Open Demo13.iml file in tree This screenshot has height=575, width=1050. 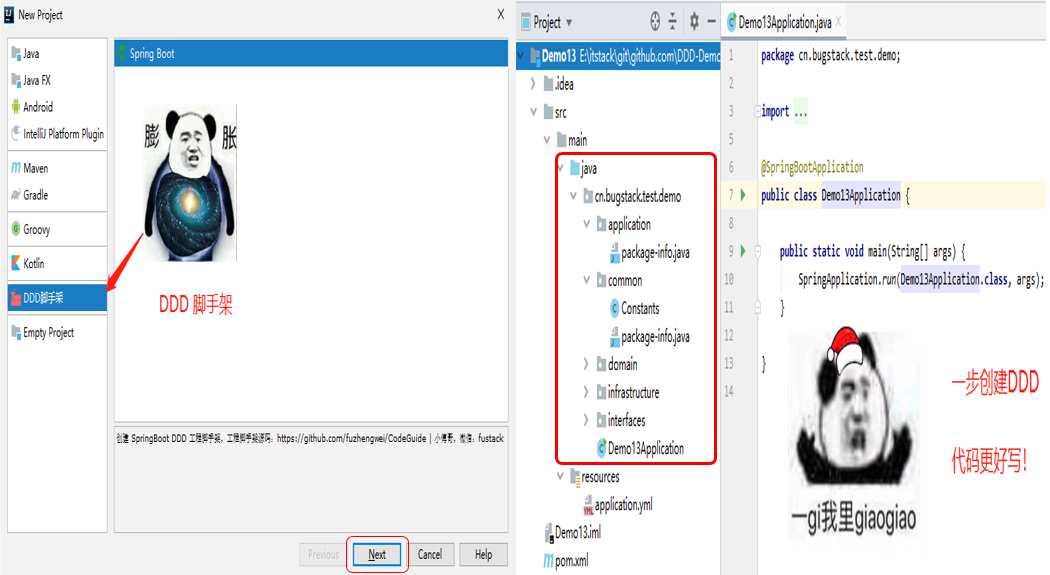pyautogui.click(x=573, y=533)
